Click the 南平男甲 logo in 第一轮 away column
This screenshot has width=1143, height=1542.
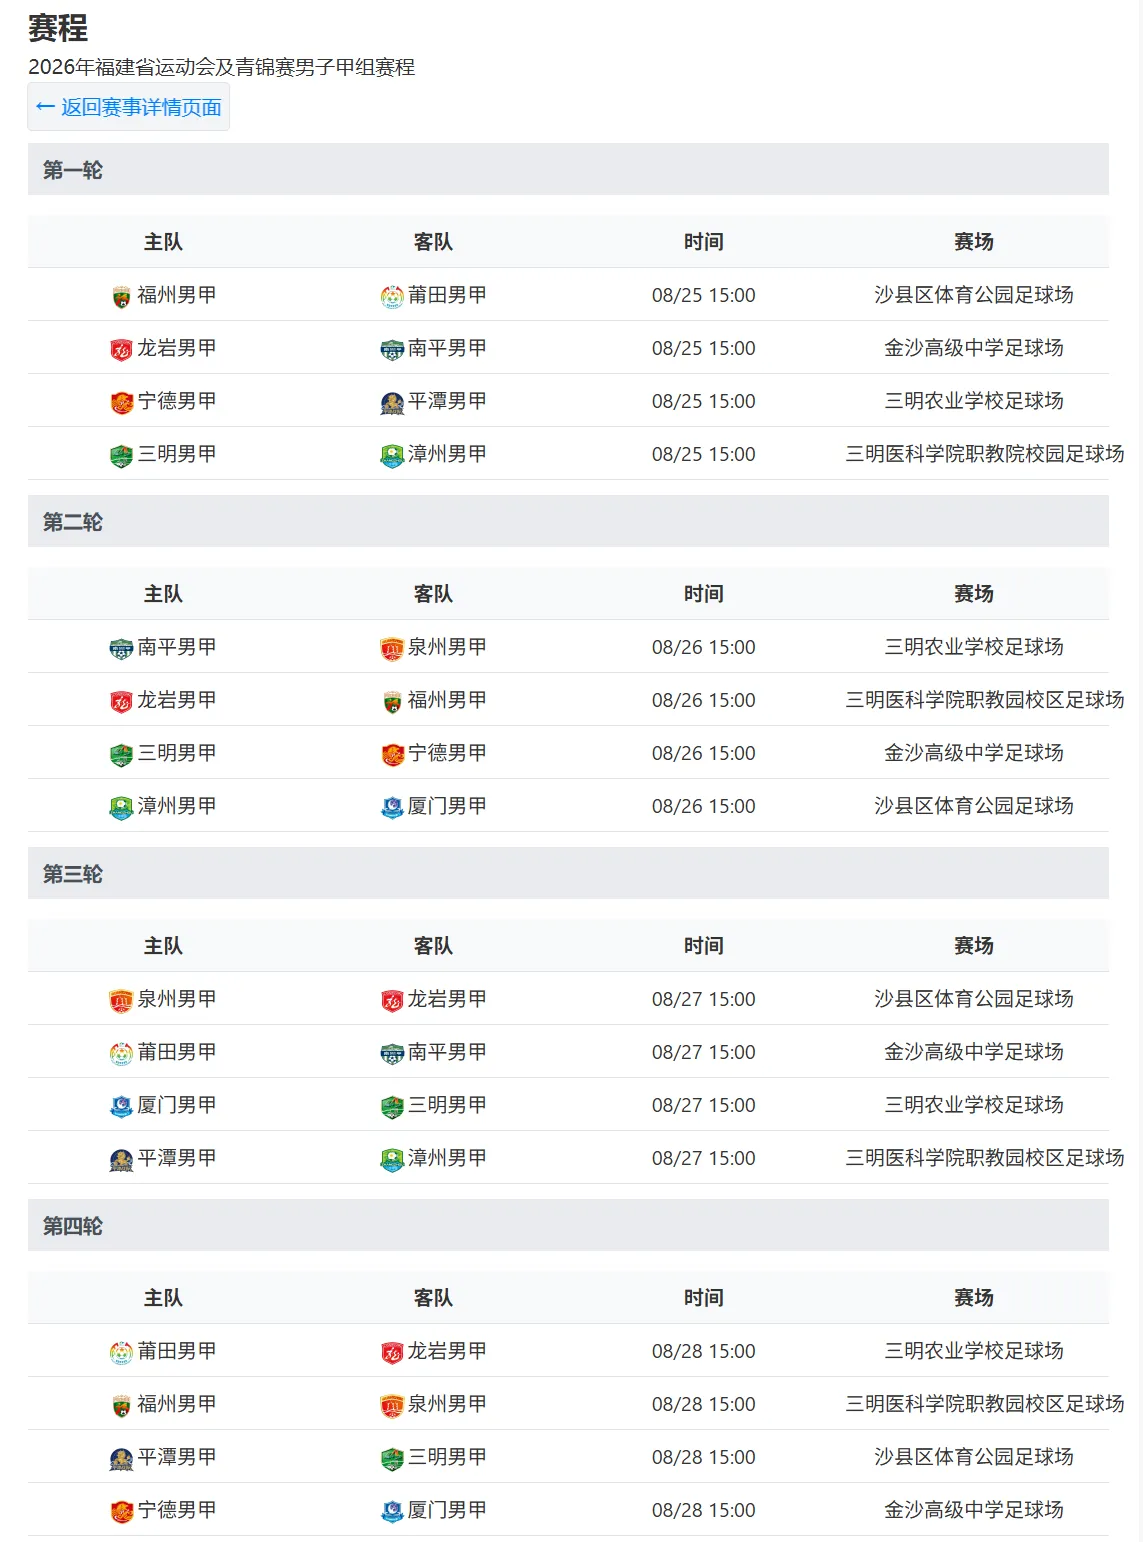[x=392, y=349]
